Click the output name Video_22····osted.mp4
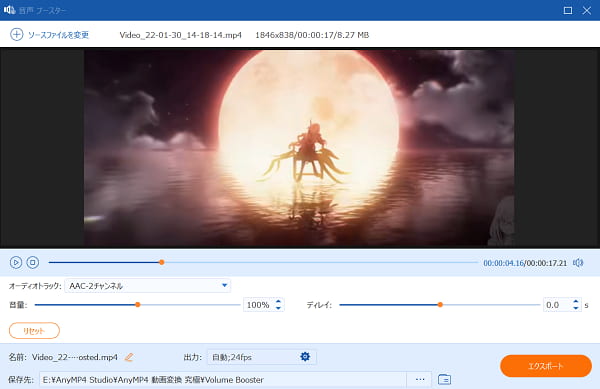The width and height of the screenshot is (600, 389). (x=75, y=357)
